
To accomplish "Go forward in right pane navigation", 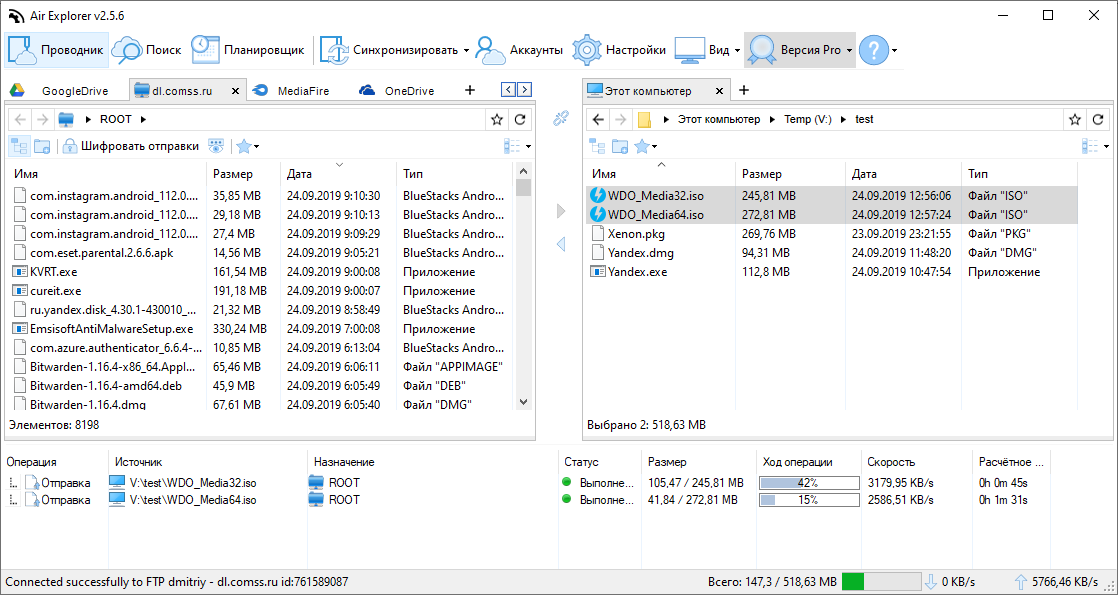I will point(621,119).
